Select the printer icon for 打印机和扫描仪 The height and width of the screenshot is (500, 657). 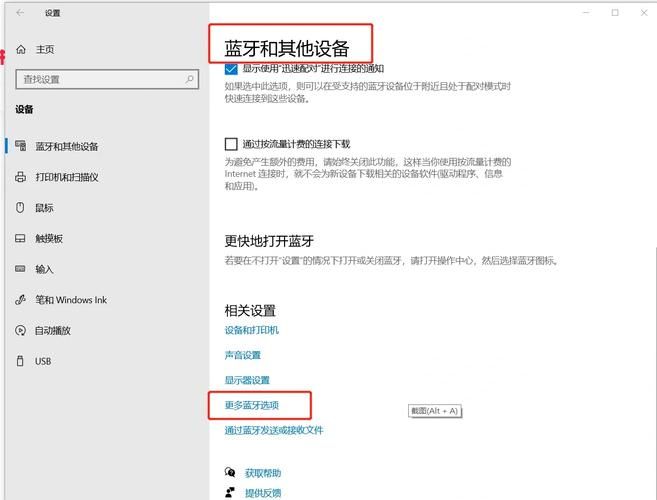pyautogui.click(x=20, y=177)
